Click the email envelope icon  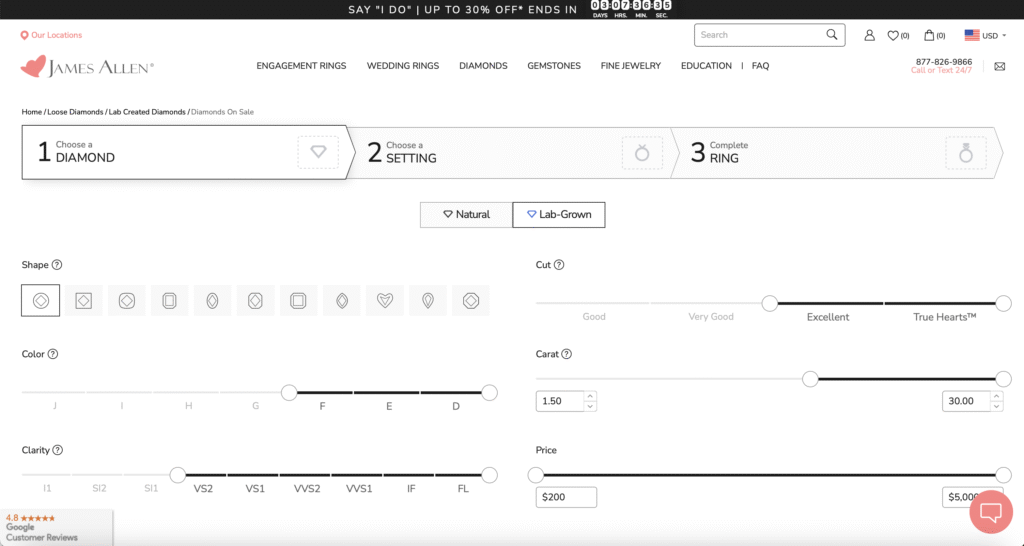999,67
